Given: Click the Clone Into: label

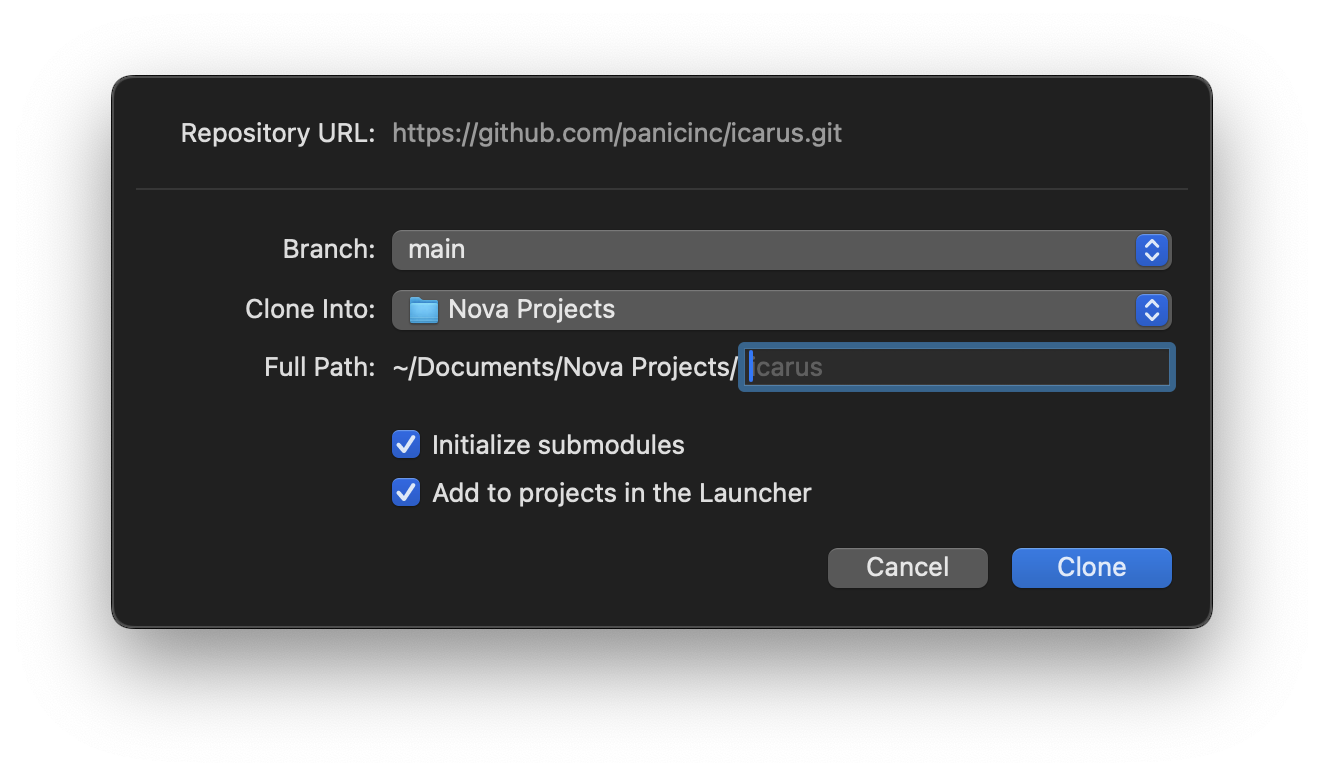Looking at the screenshot, I should (x=310, y=309).
